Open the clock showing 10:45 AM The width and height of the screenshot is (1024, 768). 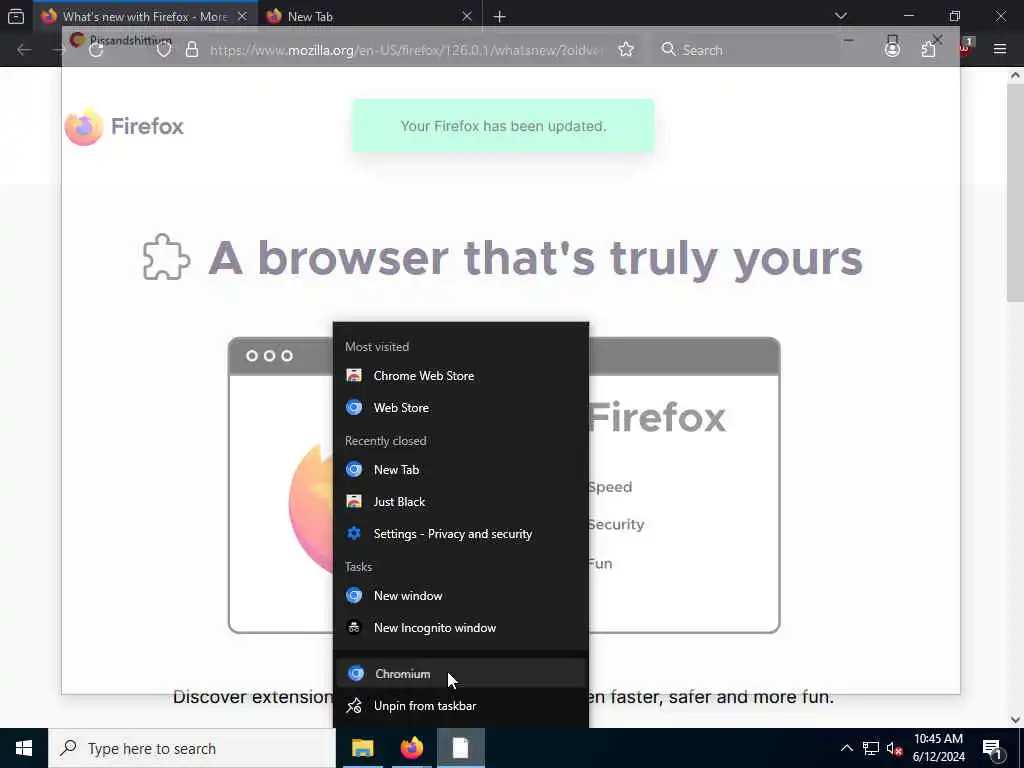click(938, 748)
